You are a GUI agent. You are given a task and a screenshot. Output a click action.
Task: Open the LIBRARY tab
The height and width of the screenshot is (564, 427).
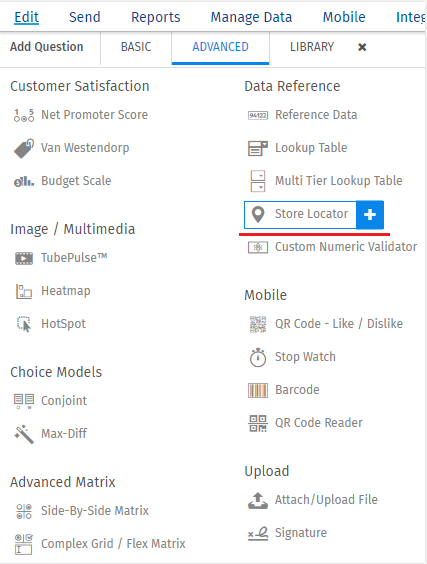click(312, 47)
